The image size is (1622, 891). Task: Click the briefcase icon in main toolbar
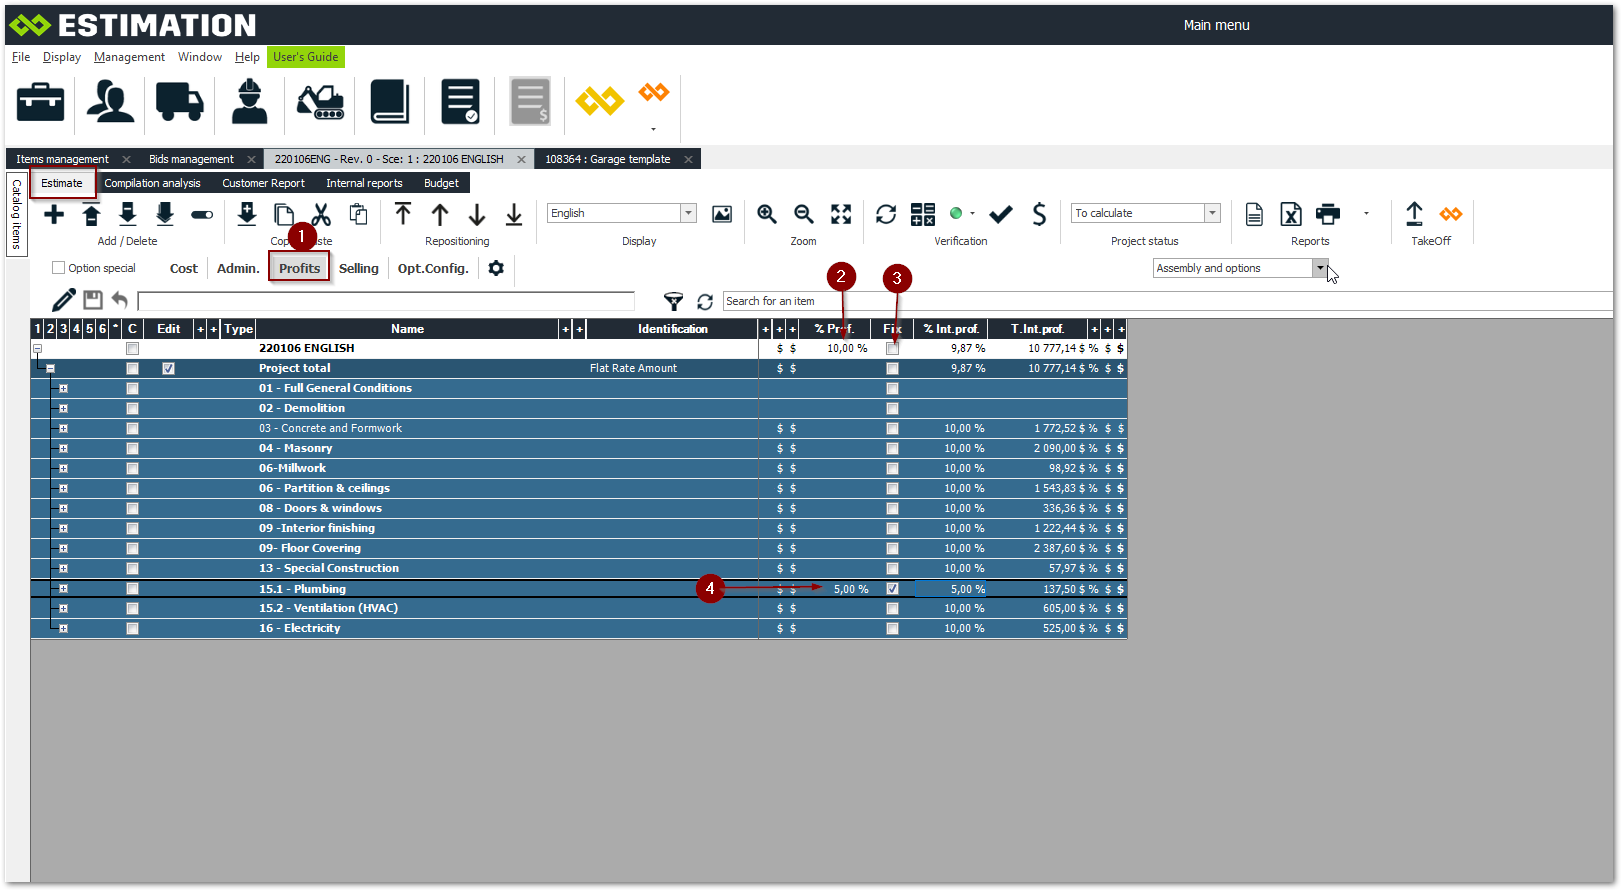tap(41, 102)
